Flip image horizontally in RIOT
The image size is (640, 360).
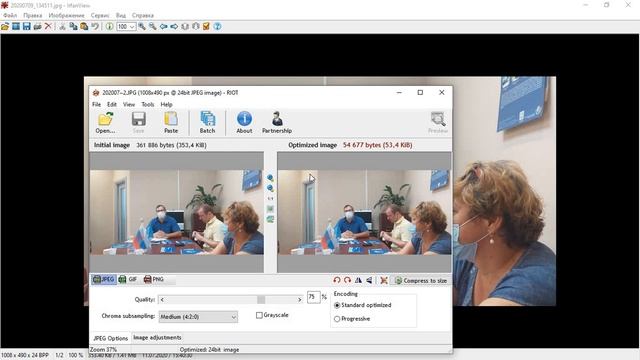(x=358, y=280)
